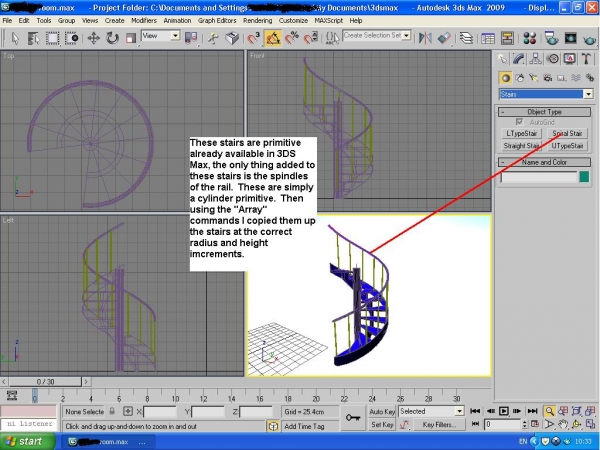Click the LTypeStair button
This screenshot has height=450, width=600.
[522, 134]
